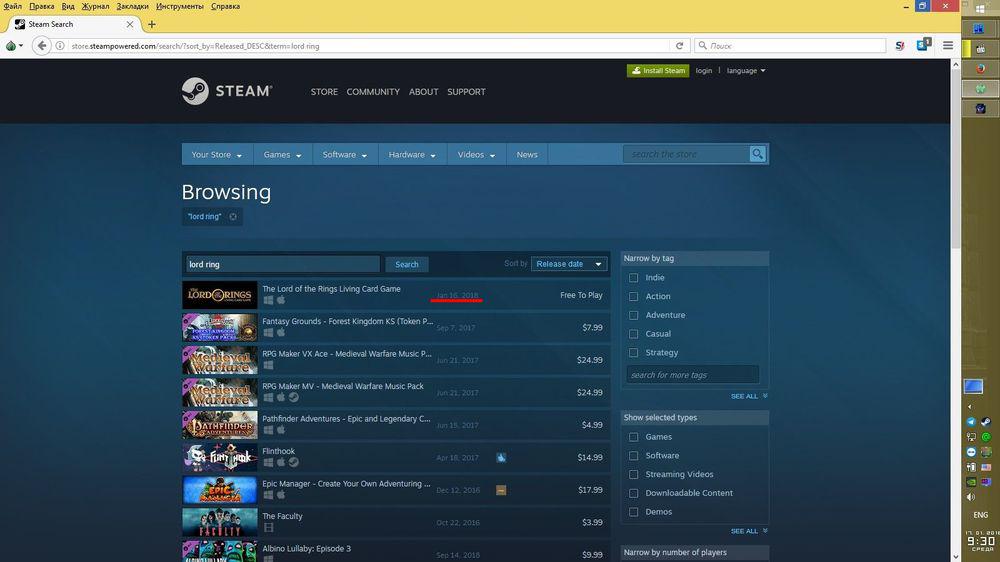
Task: Tick the Downloadable Content type checkbox
Action: point(633,493)
